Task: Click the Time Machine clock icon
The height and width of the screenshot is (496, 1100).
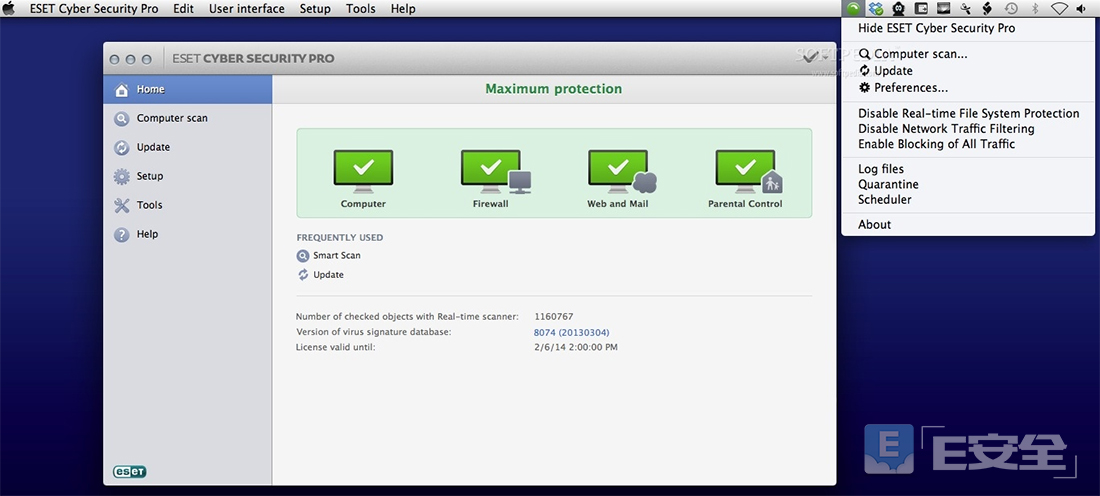Action: 1011,8
